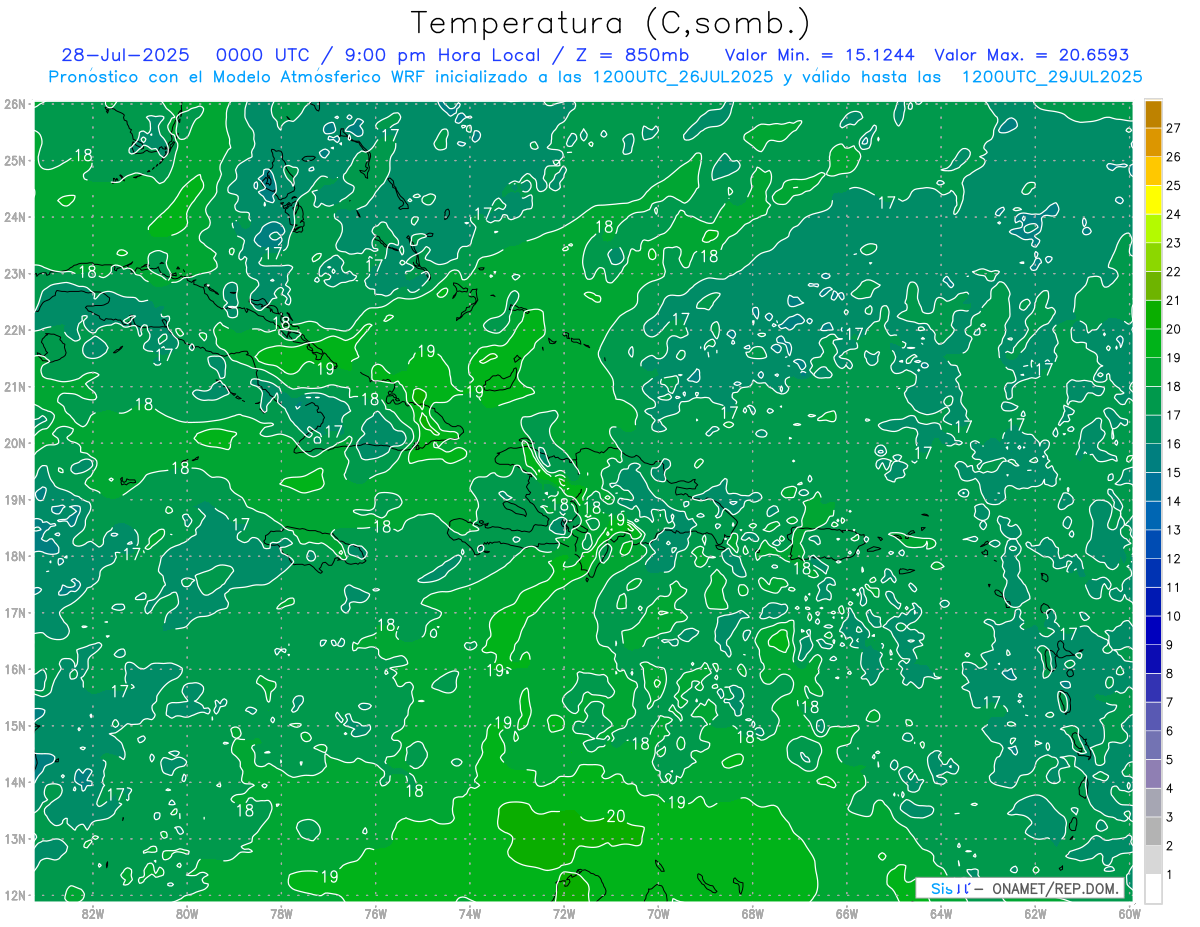Screen dimensions: 1200x927
Task: Click the '26N' latitude axis label
Action: point(14,104)
